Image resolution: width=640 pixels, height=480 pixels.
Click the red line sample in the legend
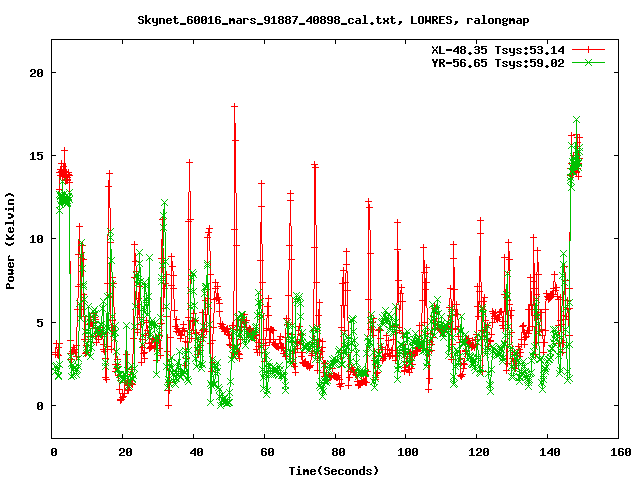[x=588, y=50]
